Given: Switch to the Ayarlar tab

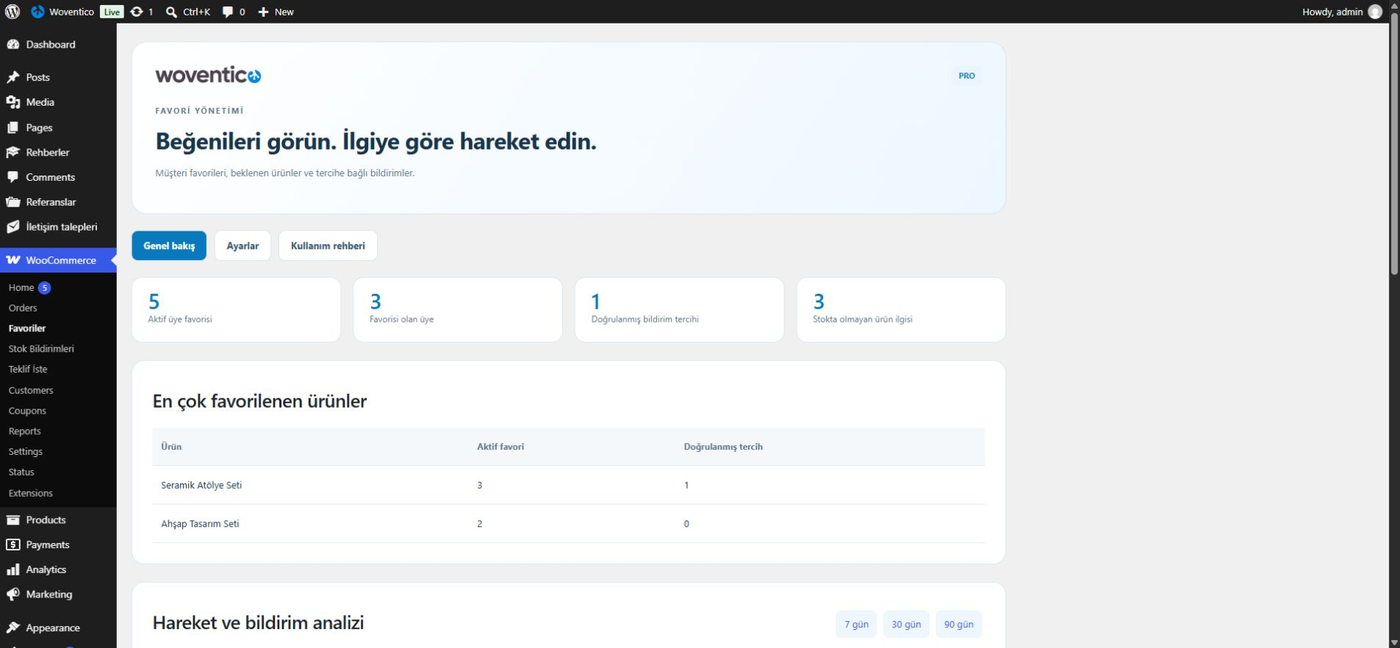Looking at the screenshot, I should (243, 246).
